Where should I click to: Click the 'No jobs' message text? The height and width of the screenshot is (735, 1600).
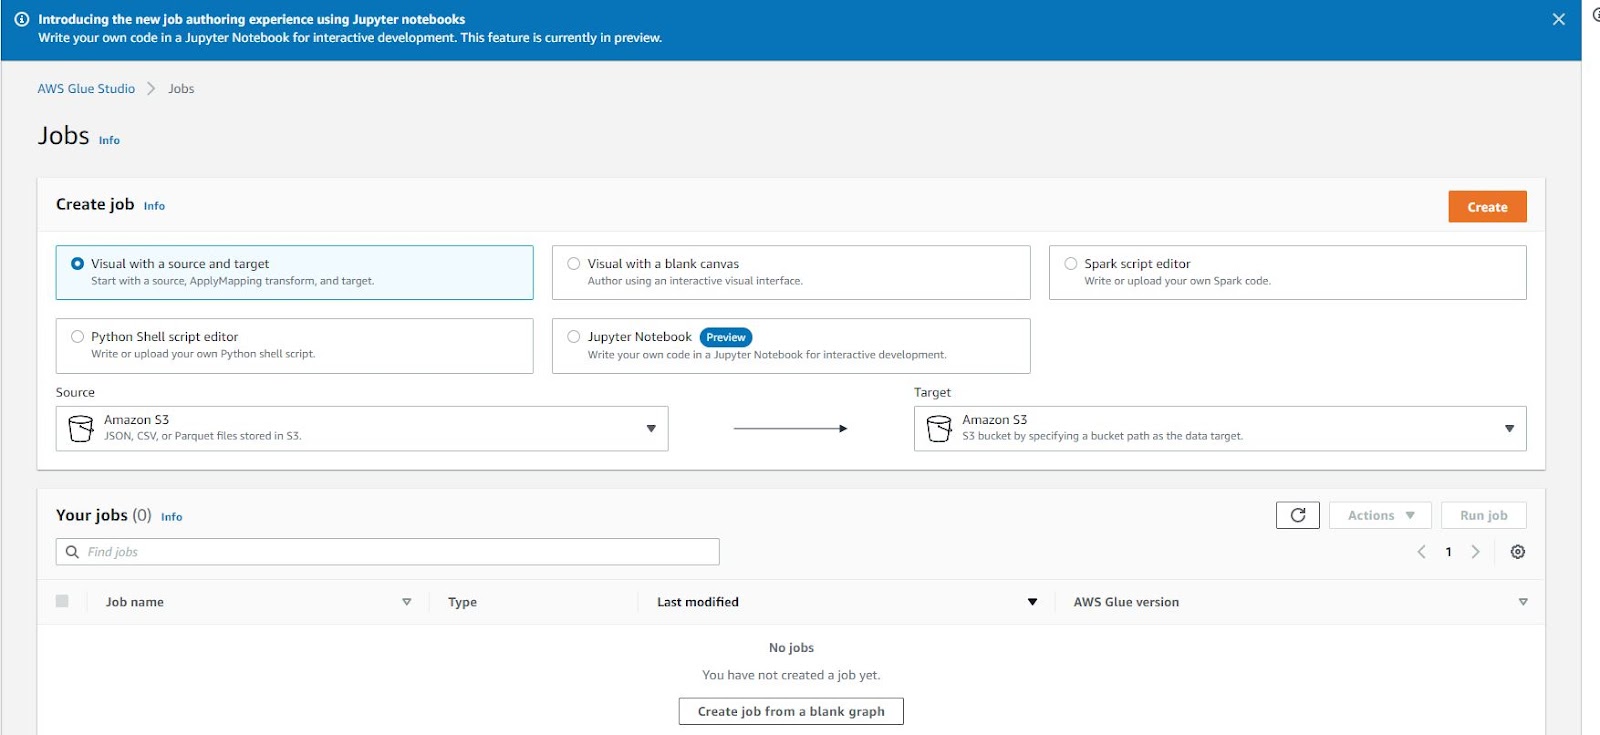tap(791, 648)
